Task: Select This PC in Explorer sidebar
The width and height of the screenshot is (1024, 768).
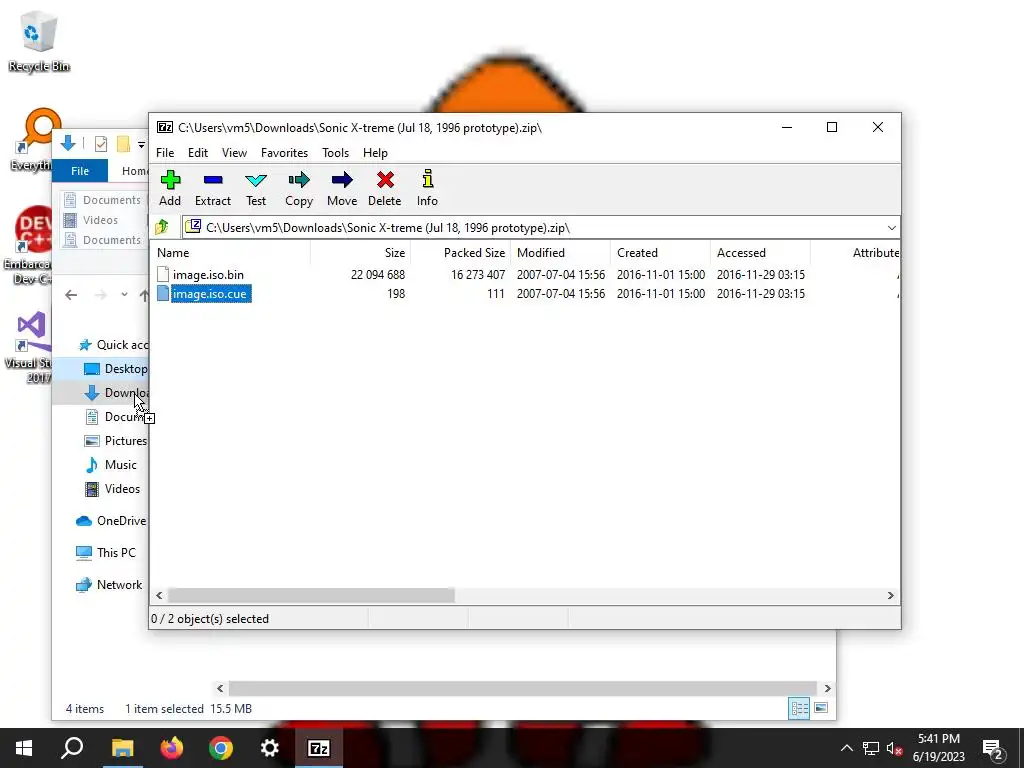Action: click(x=106, y=552)
